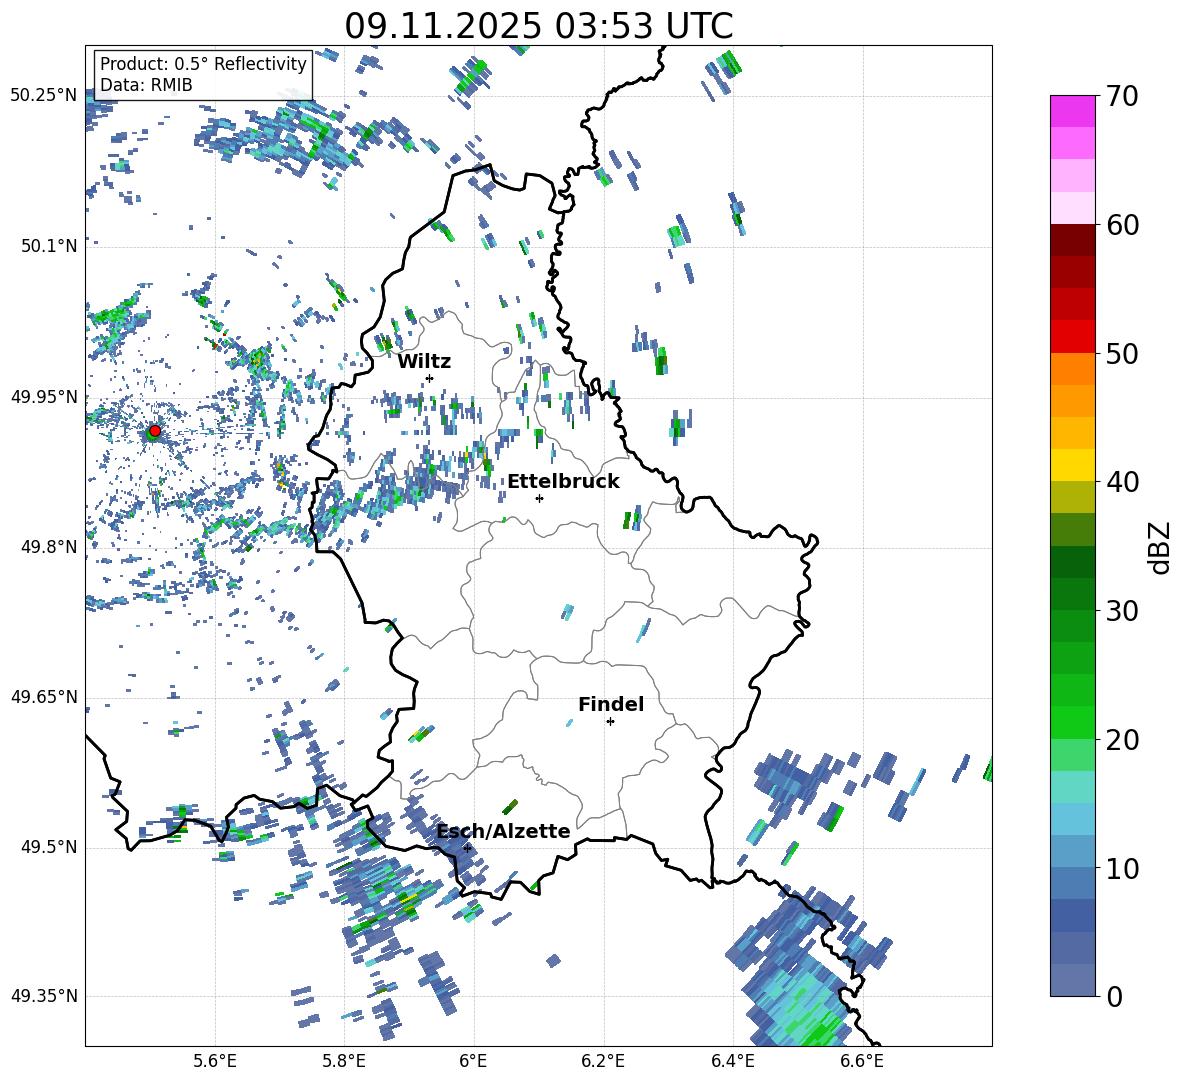Click the bright red colorbar segment near 50
Screen dimensions: 1184x1081
[x=1072, y=337]
